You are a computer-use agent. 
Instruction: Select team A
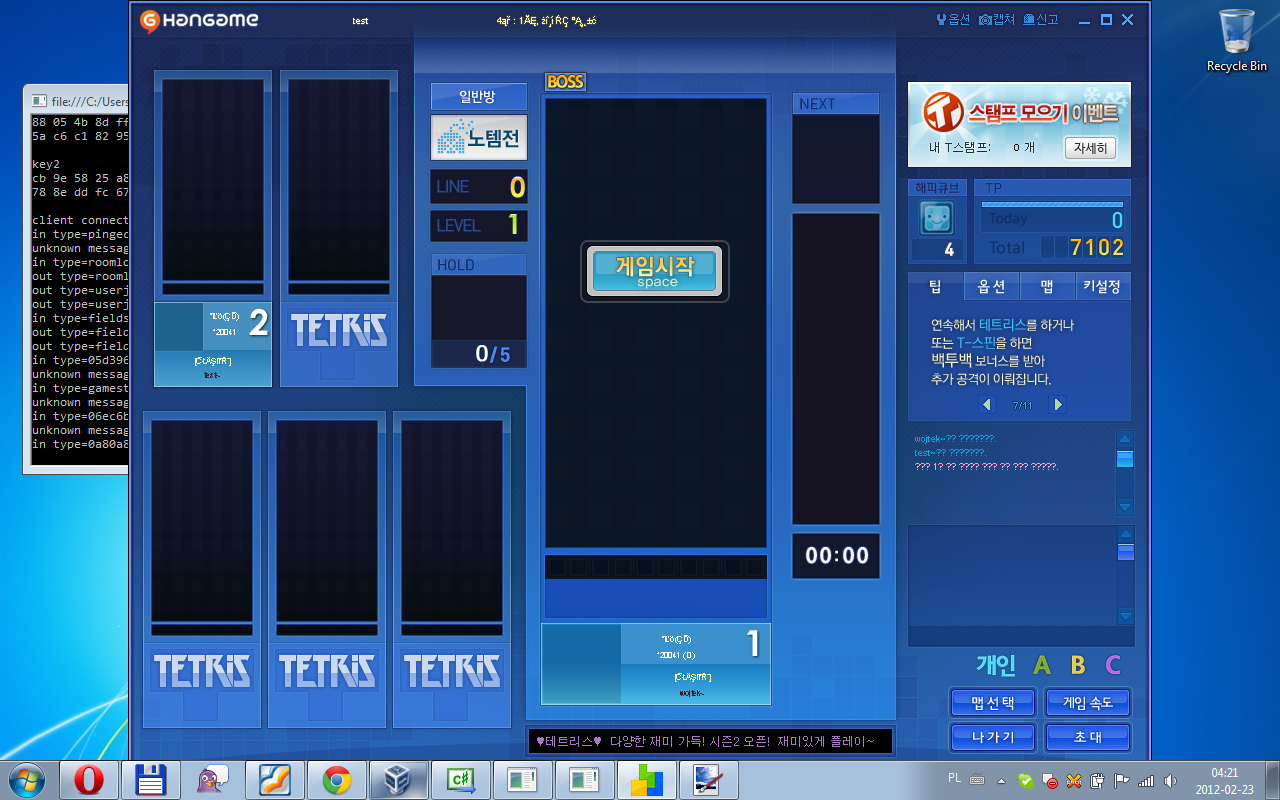click(1042, 665)
